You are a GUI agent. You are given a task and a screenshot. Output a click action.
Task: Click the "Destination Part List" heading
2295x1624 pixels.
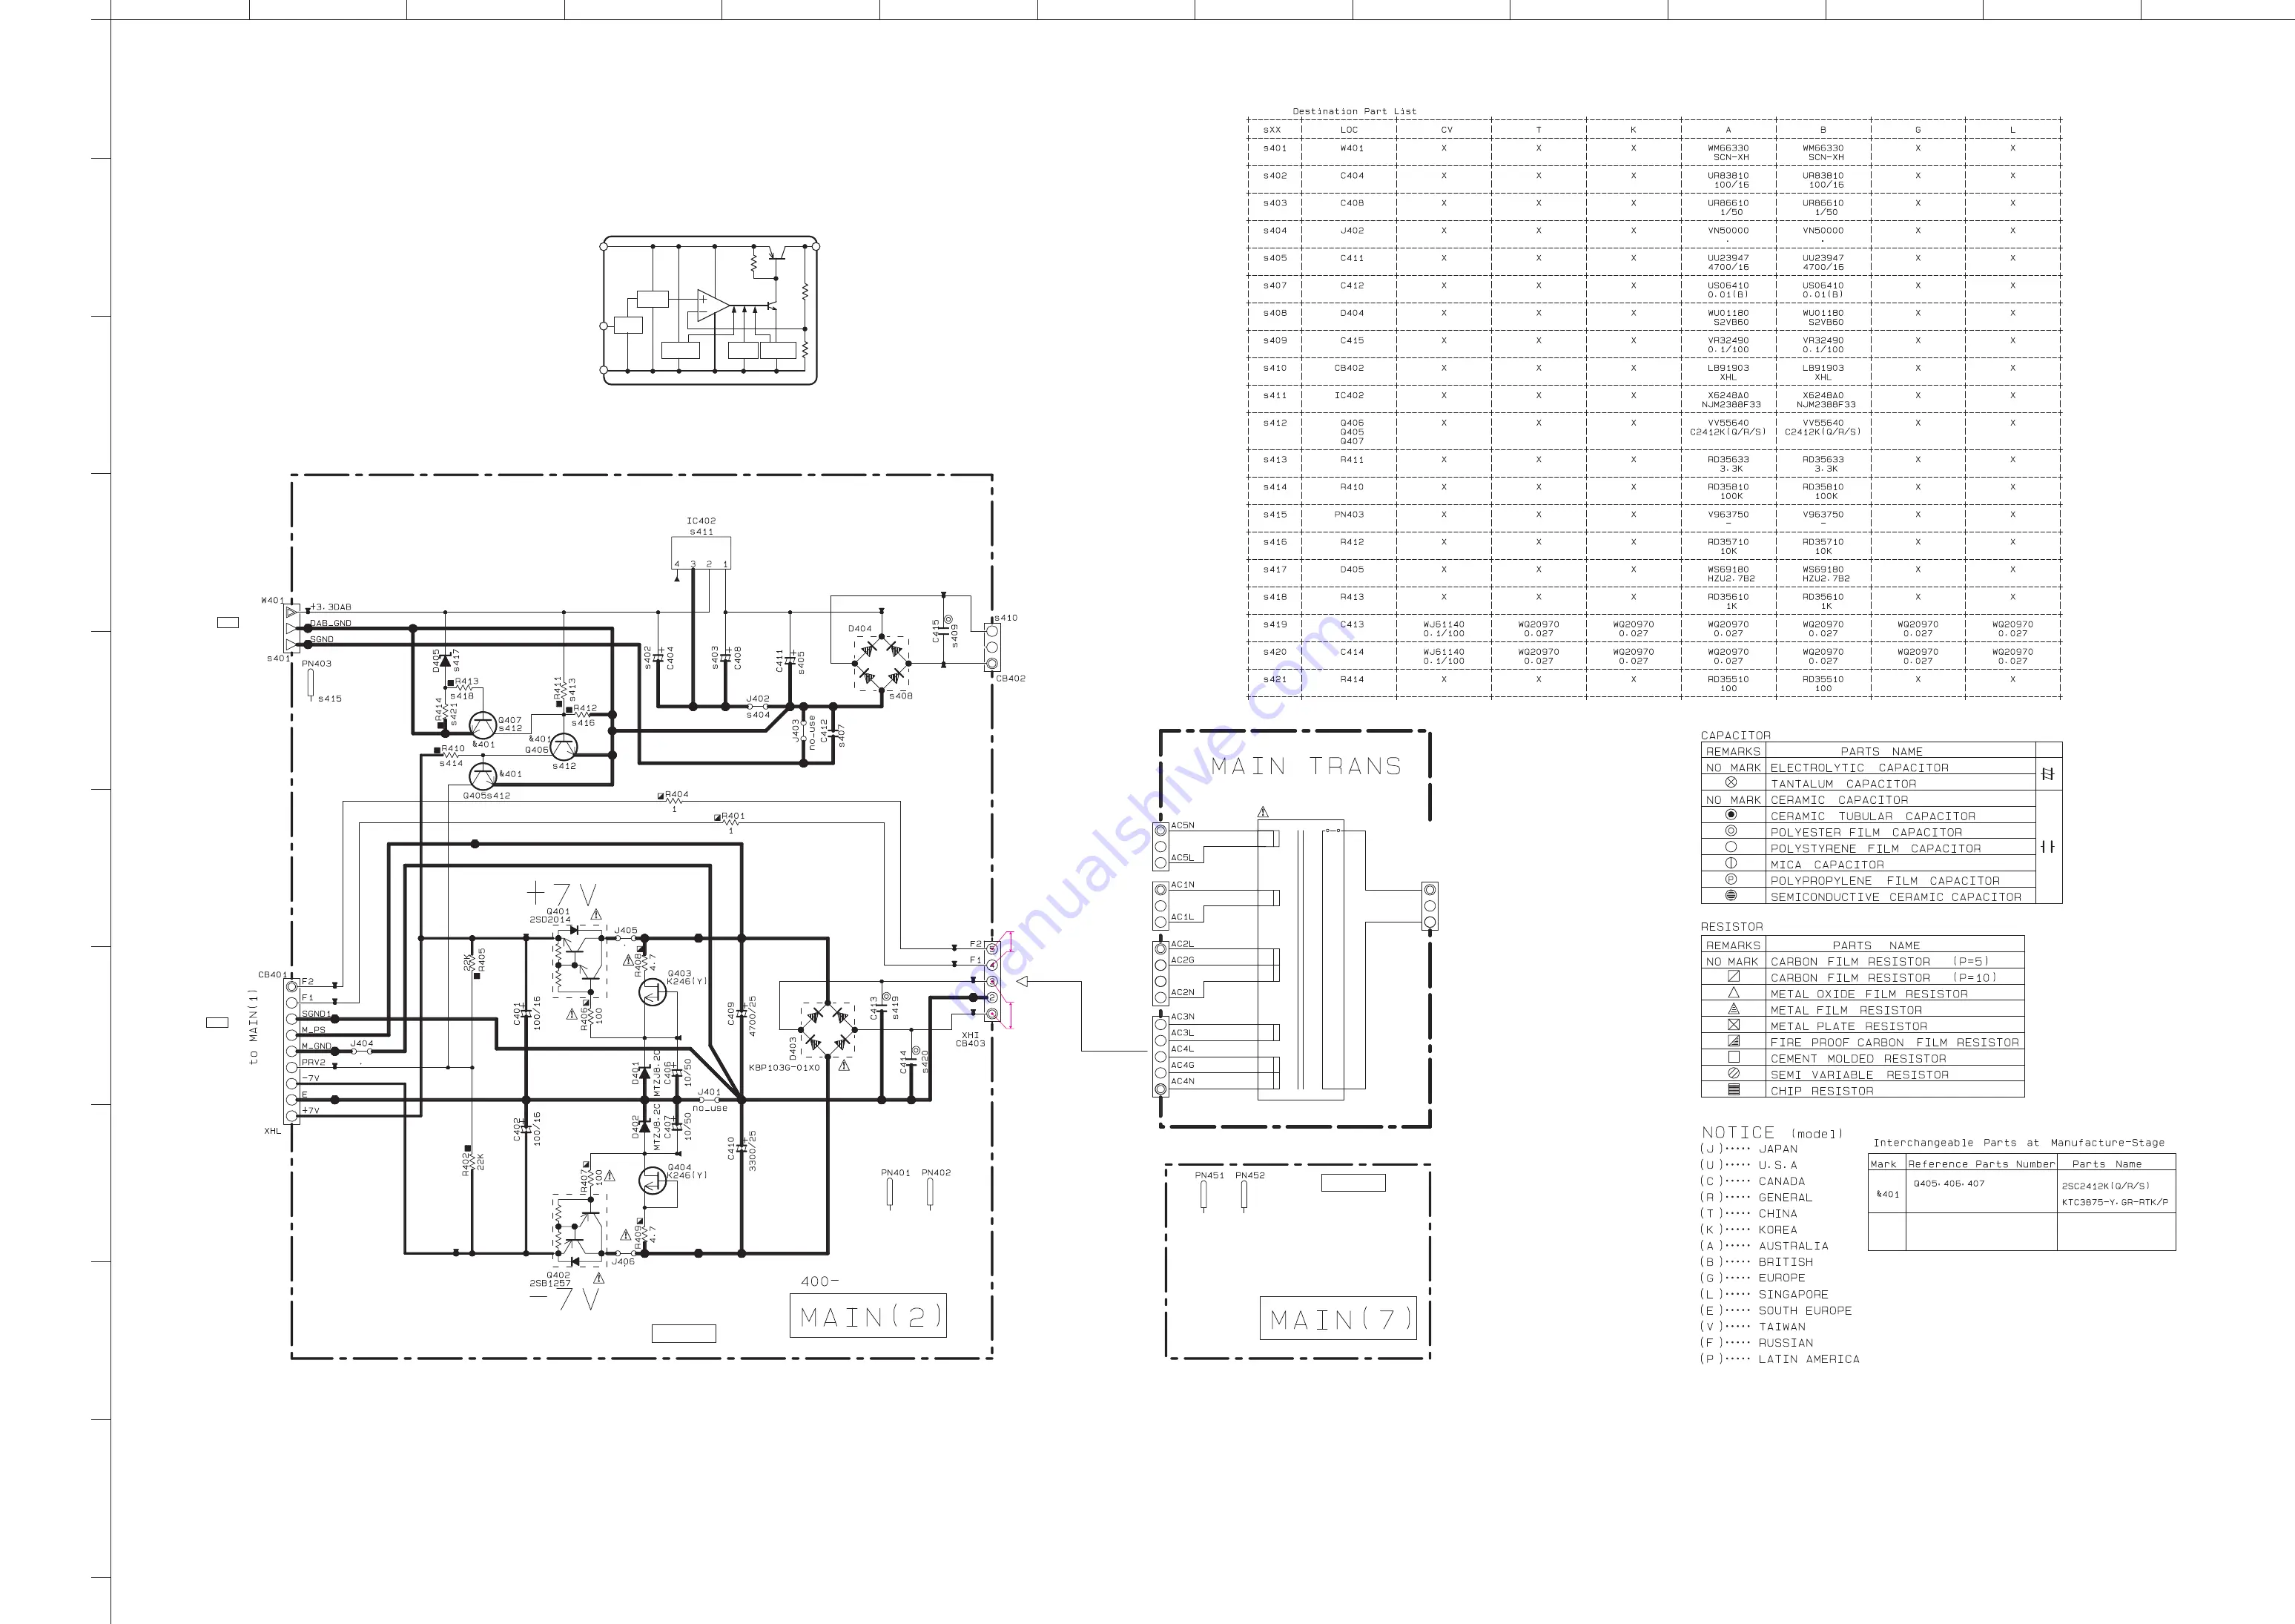[1354, 111]
